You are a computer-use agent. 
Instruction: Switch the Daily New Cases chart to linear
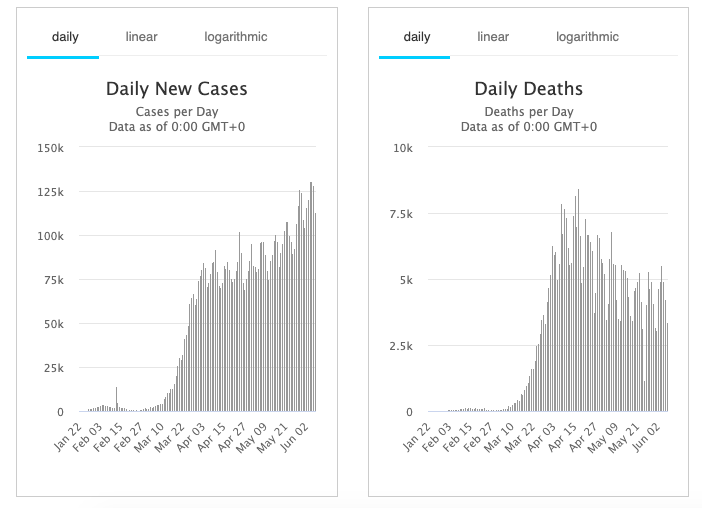(141, 37)
